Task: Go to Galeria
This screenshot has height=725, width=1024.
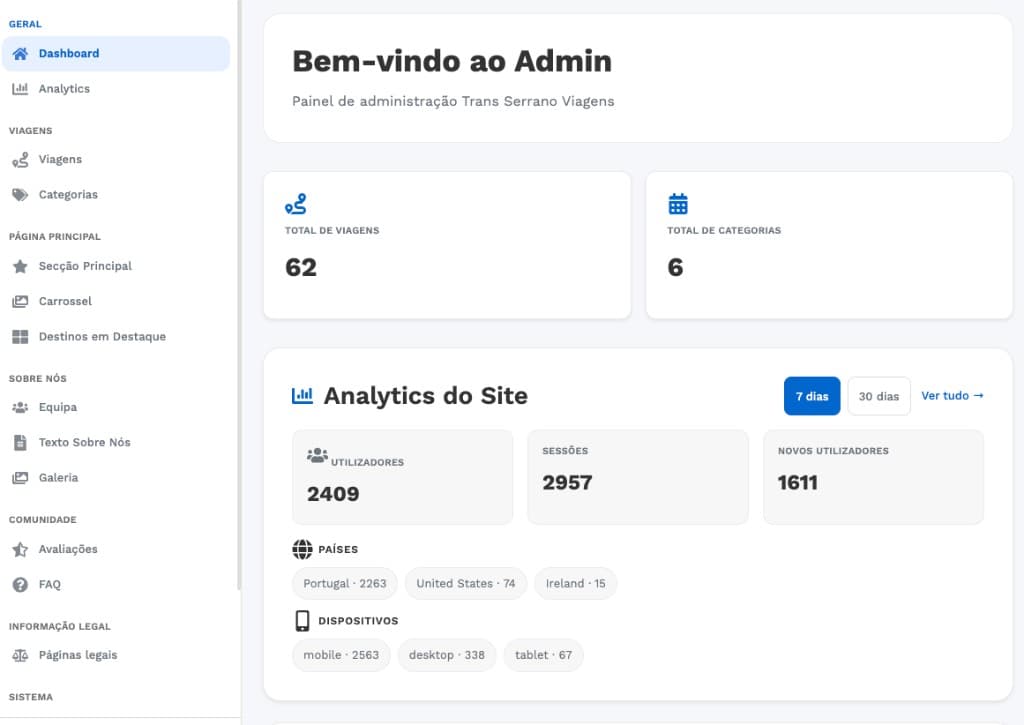Action: click(116, 478)
